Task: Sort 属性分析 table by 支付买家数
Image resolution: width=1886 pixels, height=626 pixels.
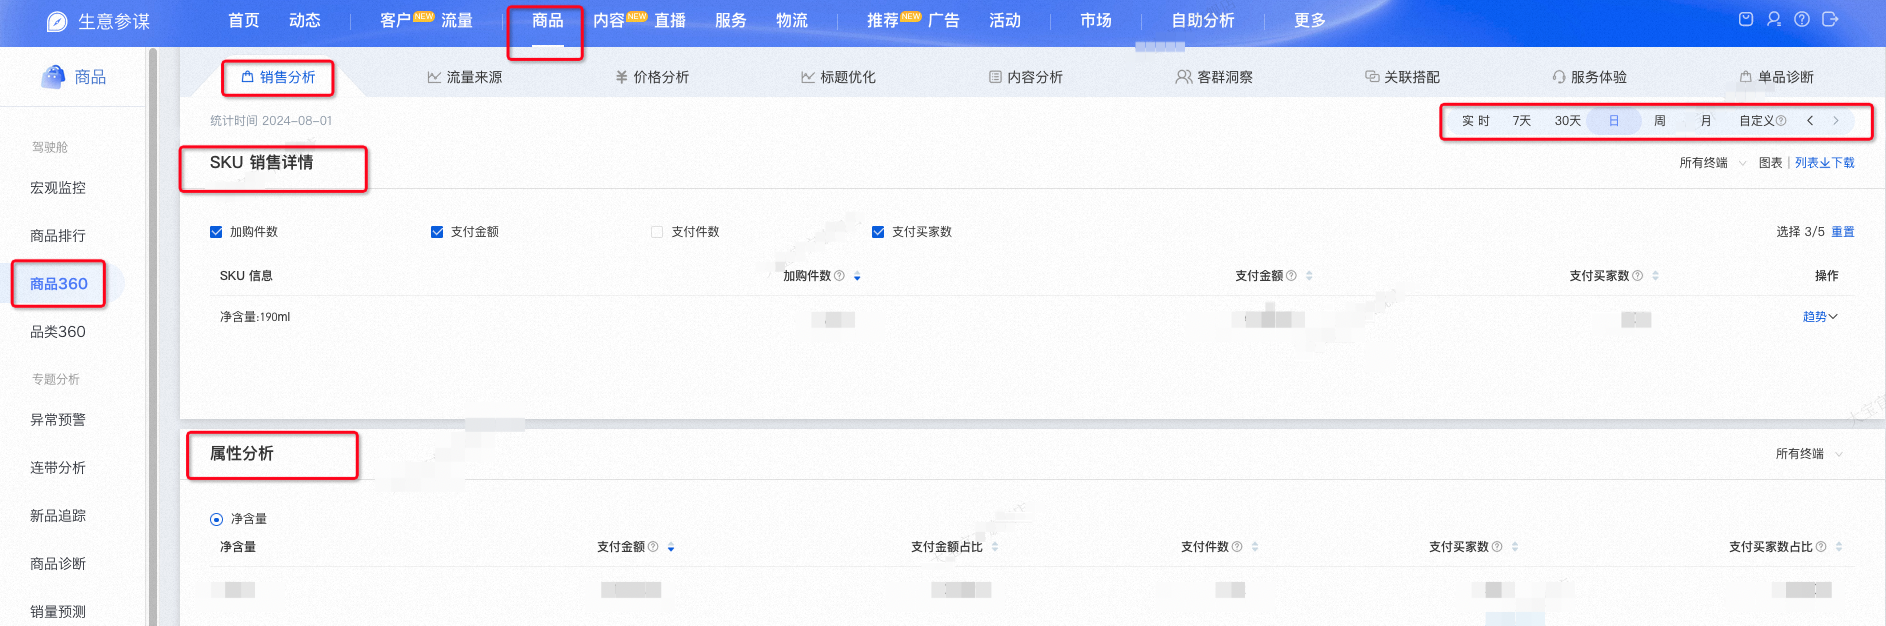Action: [1515, 547]
